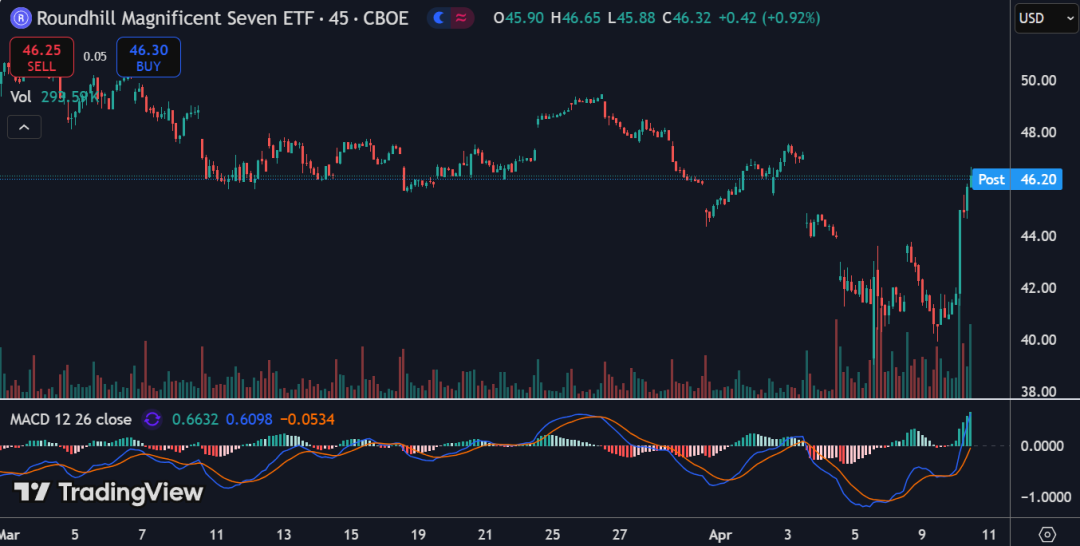Click the SELL 46.25 button
The width and height of the screenshot is (1080, 546).
point(41,57)
